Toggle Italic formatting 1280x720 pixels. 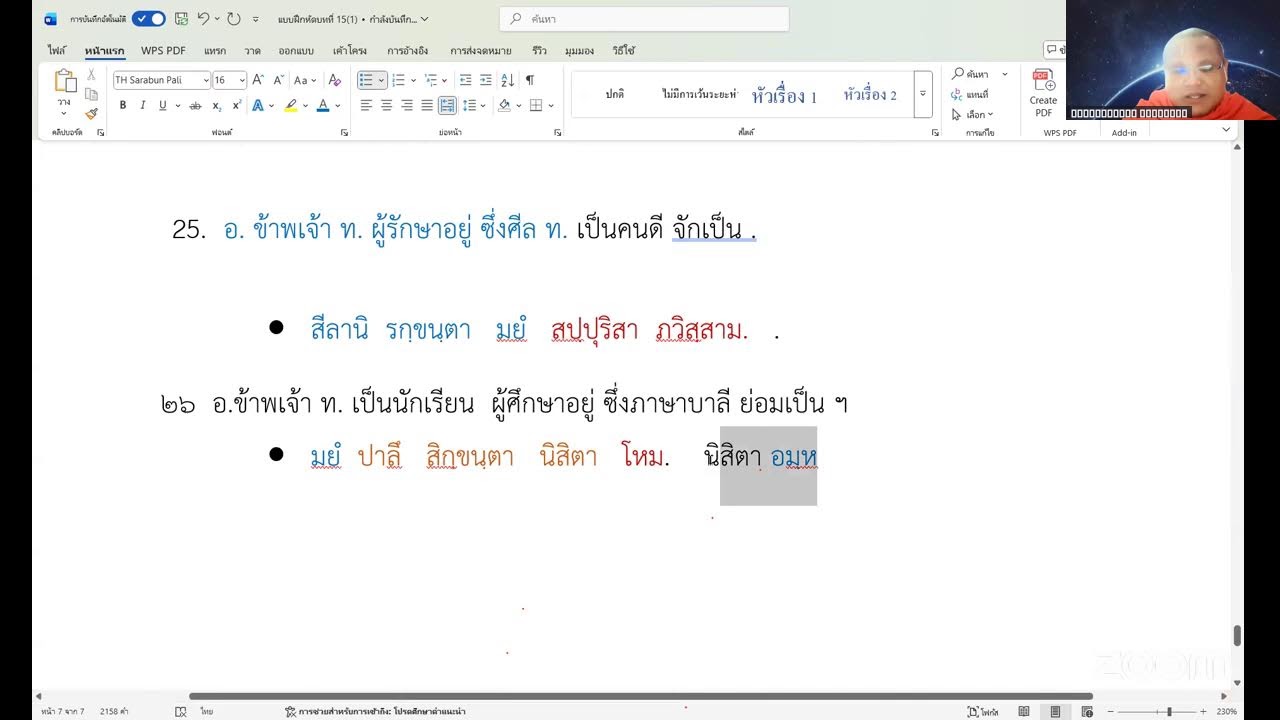[x=142, y=105]
